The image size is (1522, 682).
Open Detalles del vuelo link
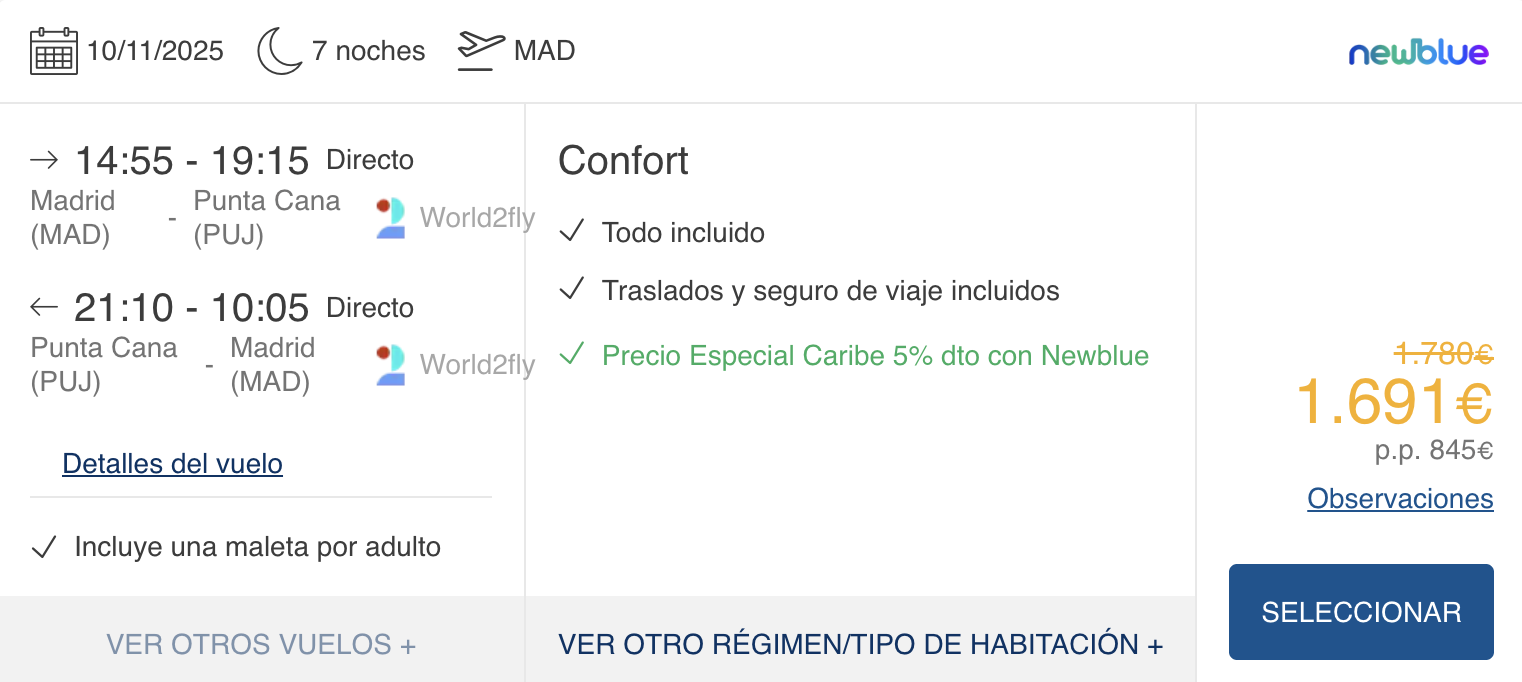[x=172, y=464]
